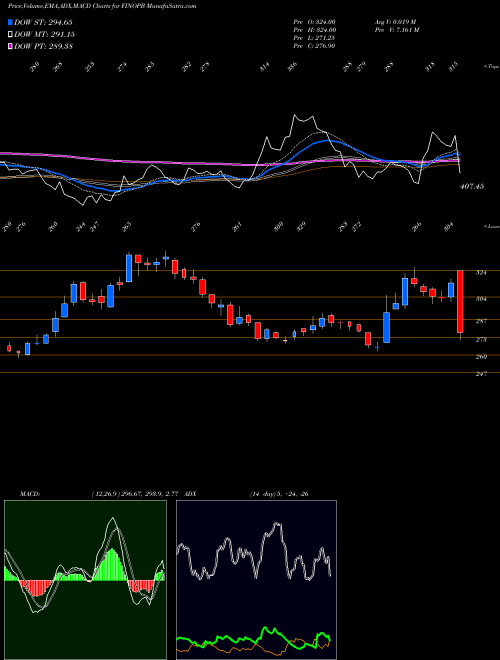
Task: Select the 'DOW MT: 291.15' legend text
Action: click(x=45, y=34)
